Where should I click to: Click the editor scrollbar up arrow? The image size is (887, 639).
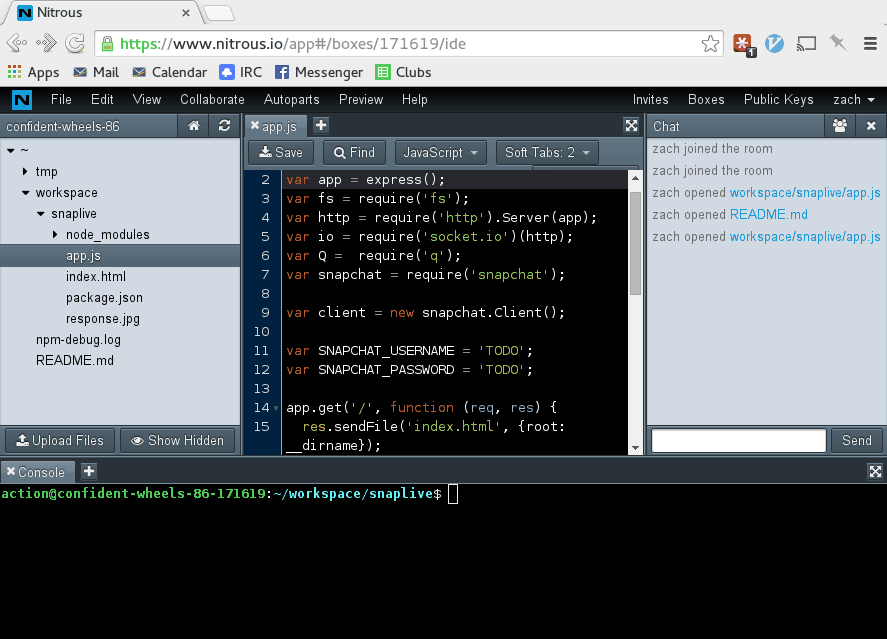tap(635, 178)
